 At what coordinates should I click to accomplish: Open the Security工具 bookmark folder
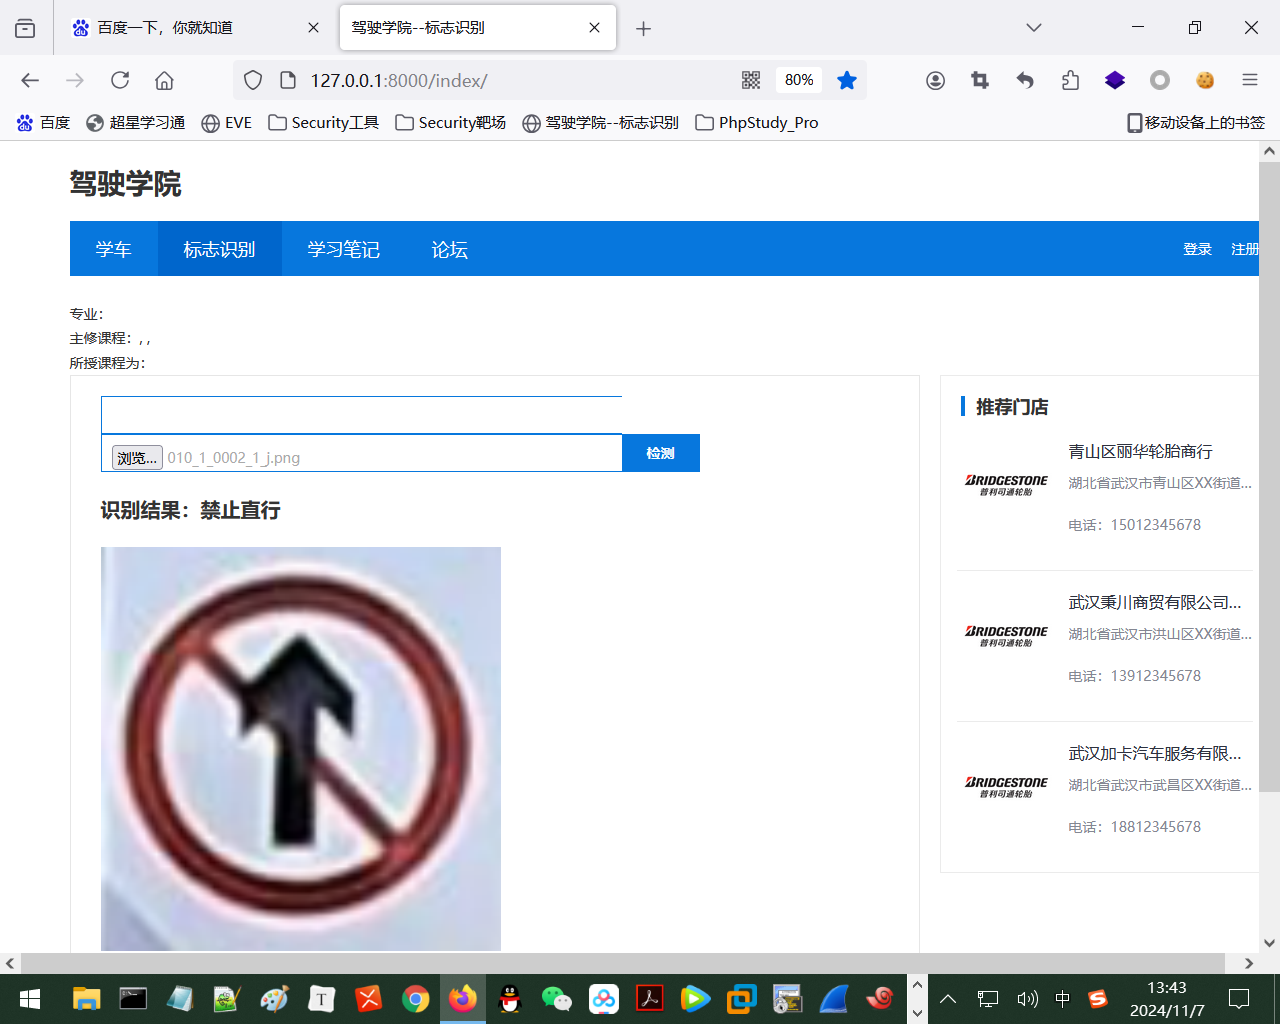click(x=324, y=123)
